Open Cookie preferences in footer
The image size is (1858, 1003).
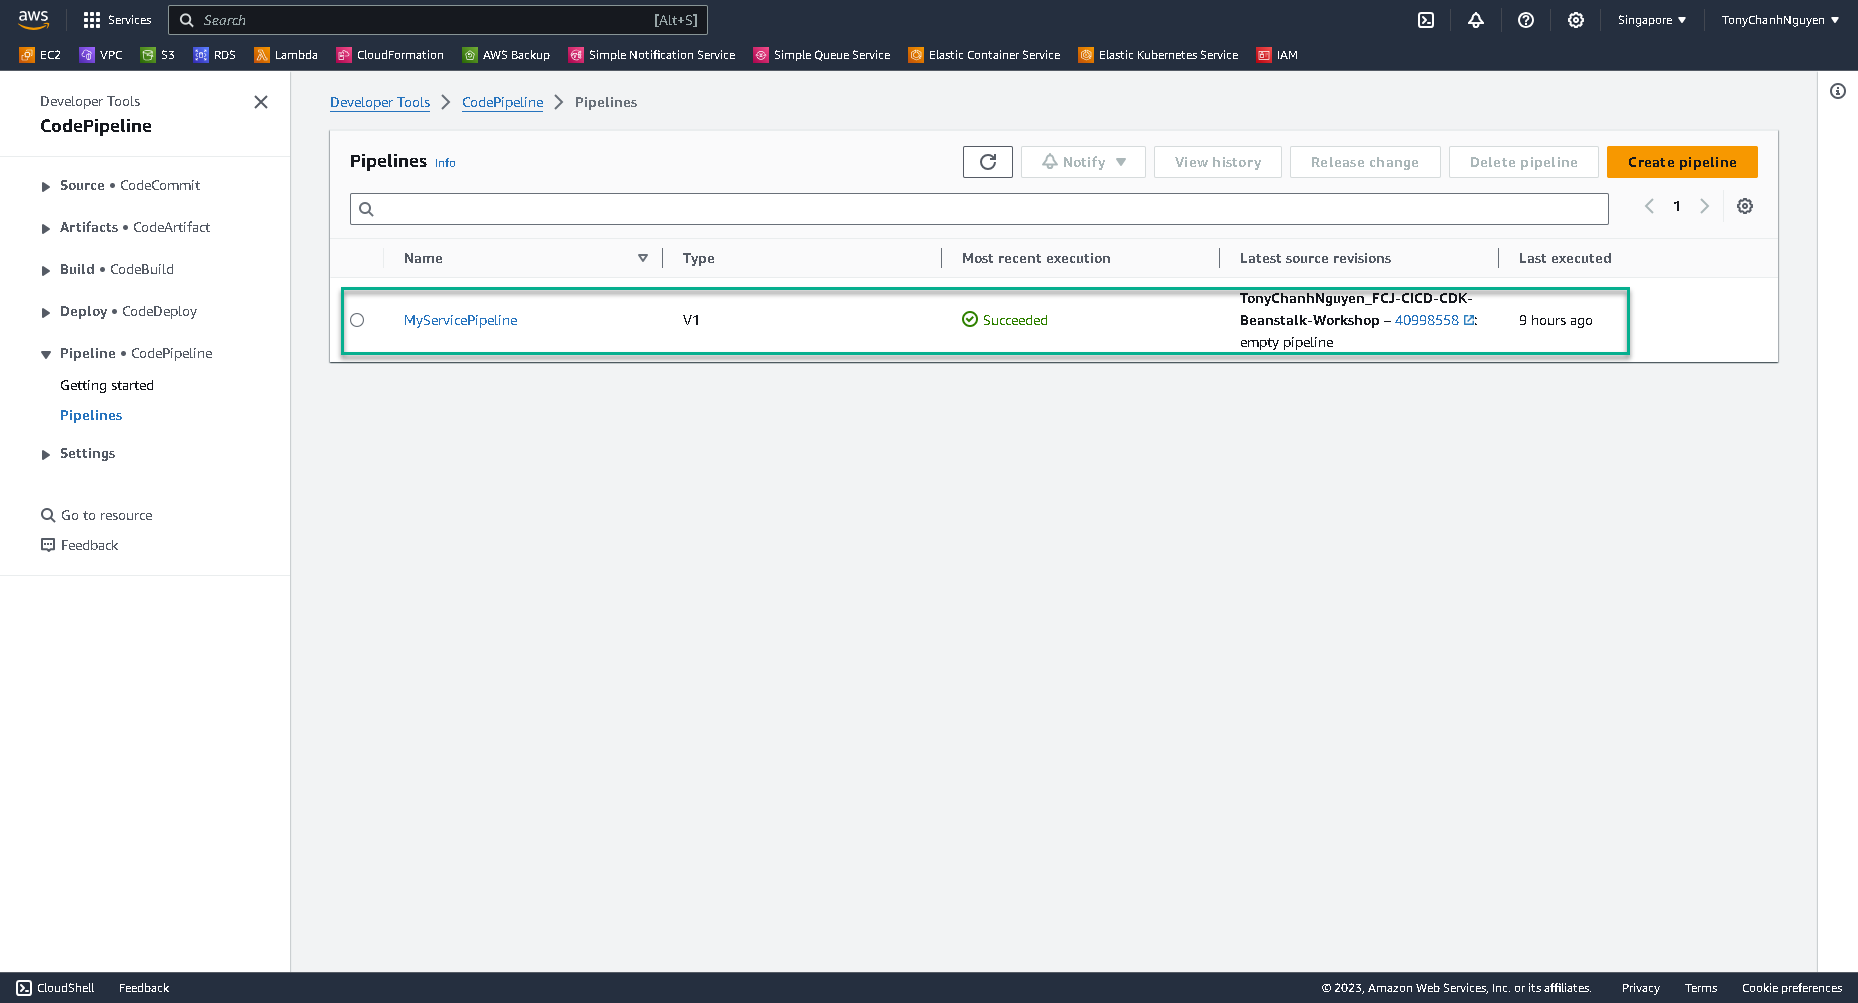(x=1792, y=988)
